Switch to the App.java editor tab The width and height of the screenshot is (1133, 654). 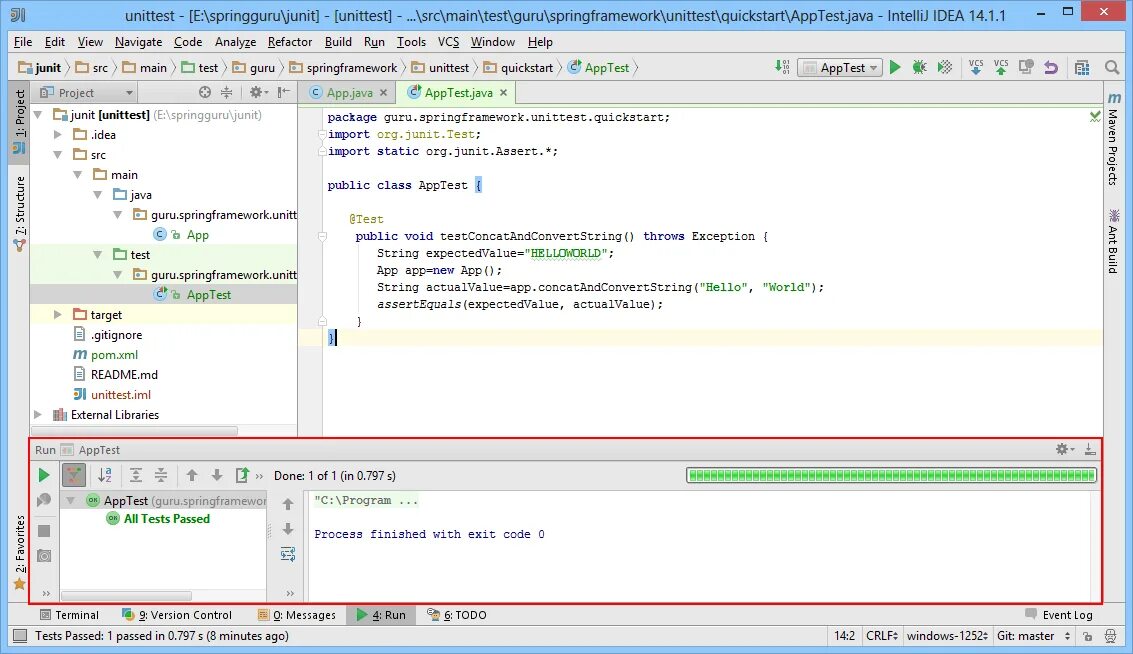tap(349, 92)
